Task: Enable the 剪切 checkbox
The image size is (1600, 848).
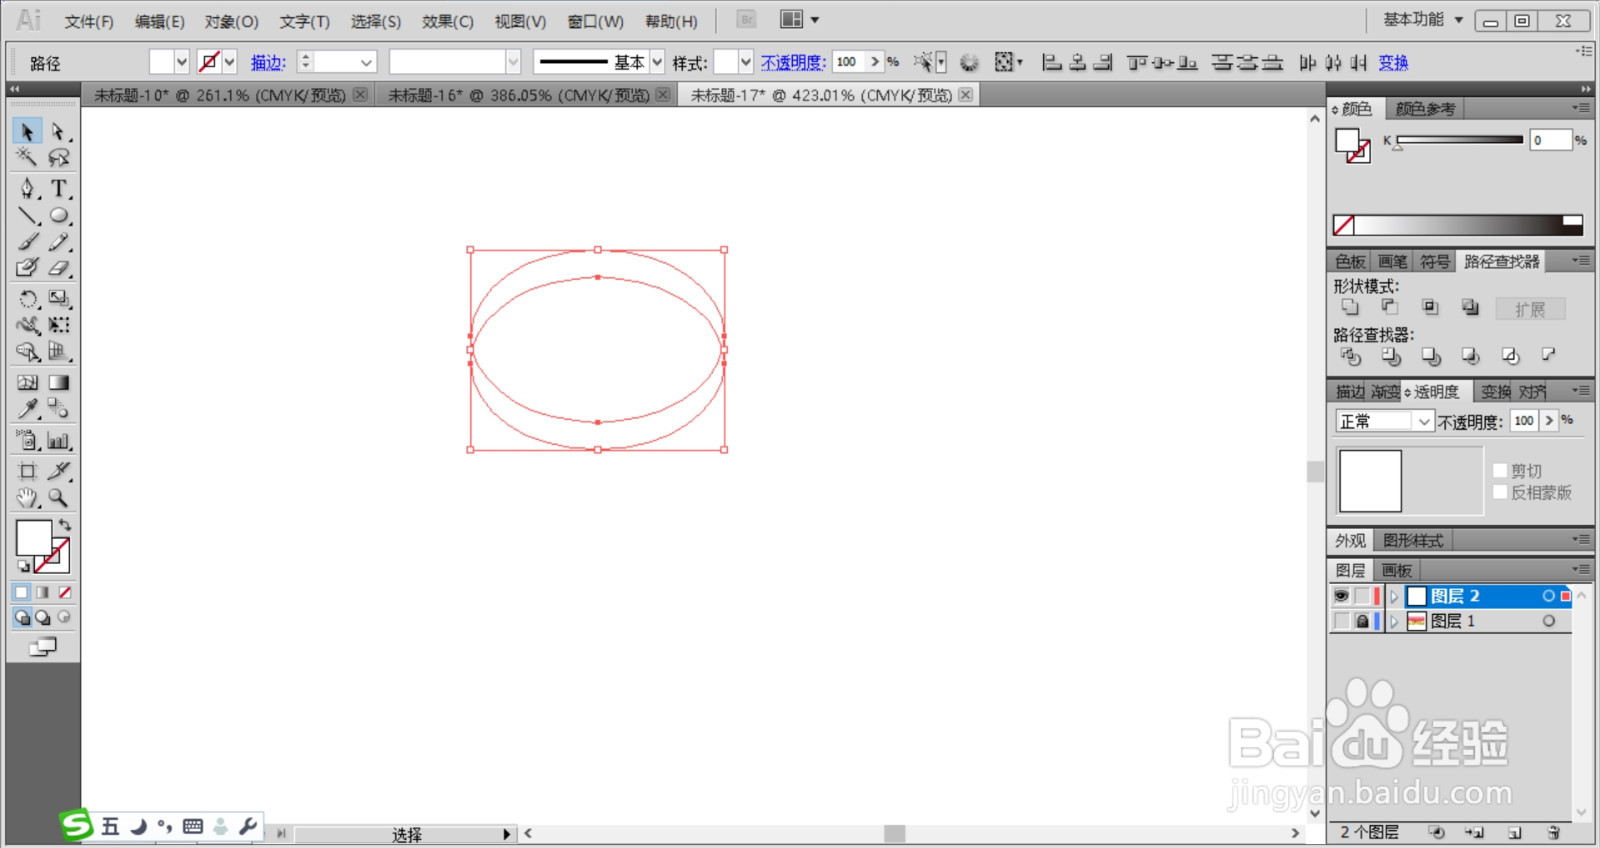Action: click(1500, 470)
